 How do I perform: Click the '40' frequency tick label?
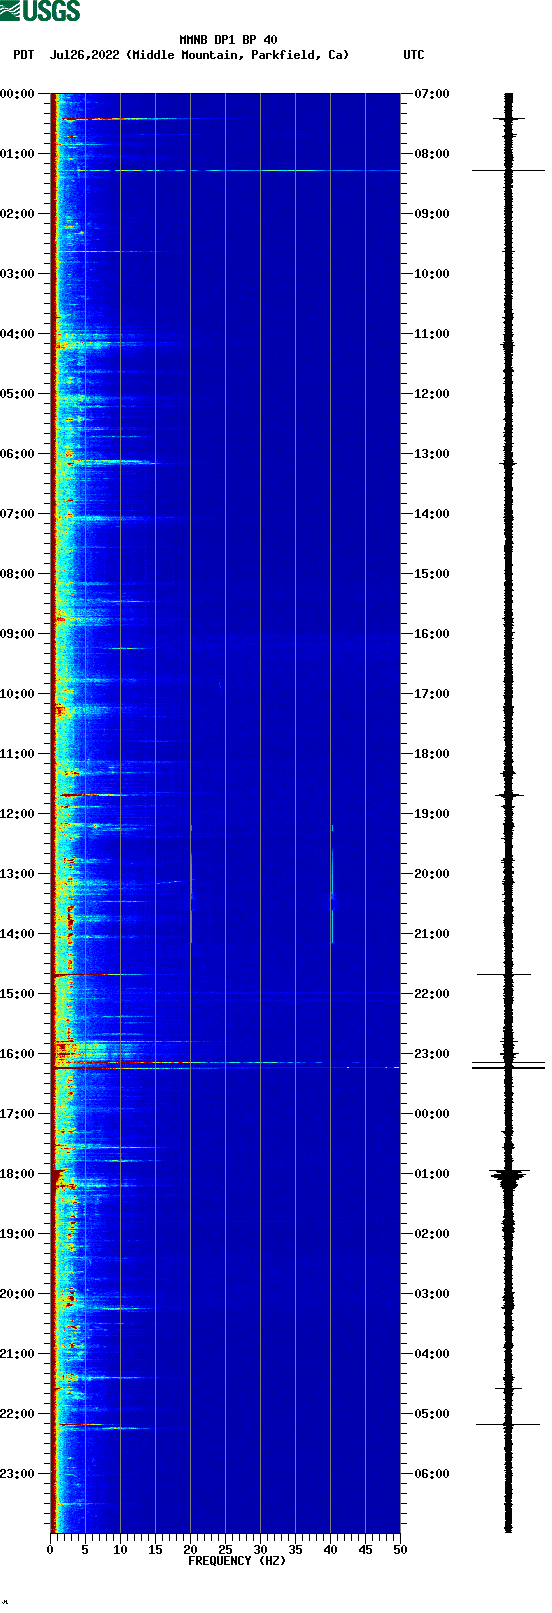330,1550
